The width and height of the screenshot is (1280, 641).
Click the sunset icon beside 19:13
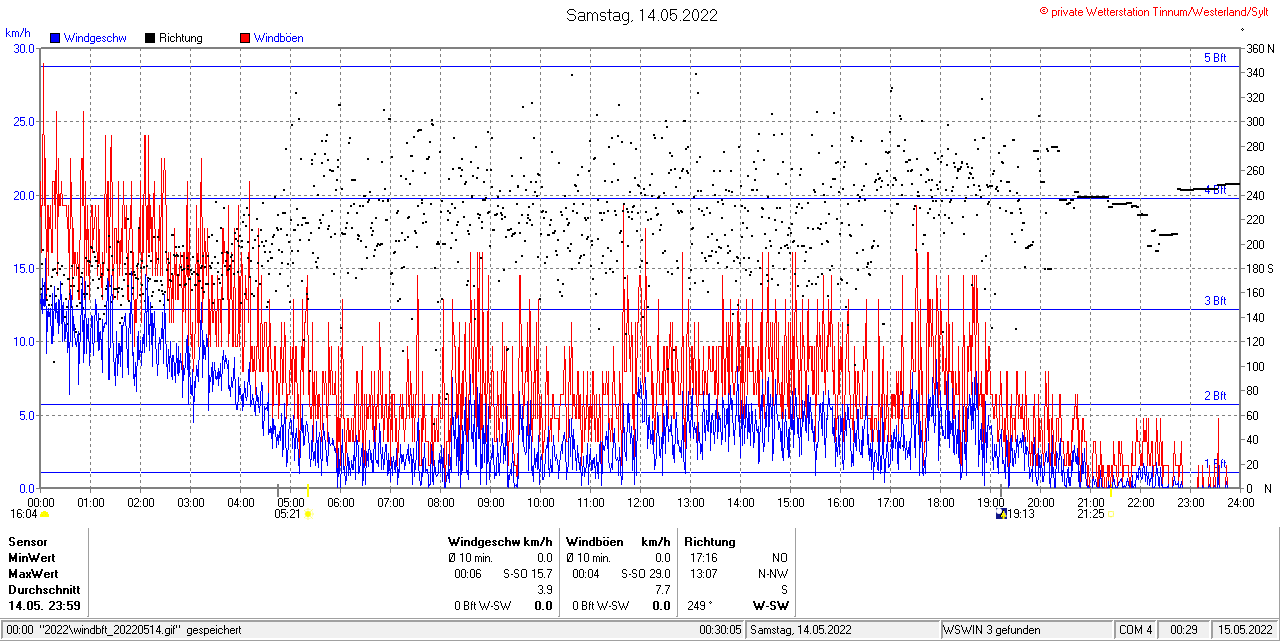pyautogui.click(x=1001, y=514)
